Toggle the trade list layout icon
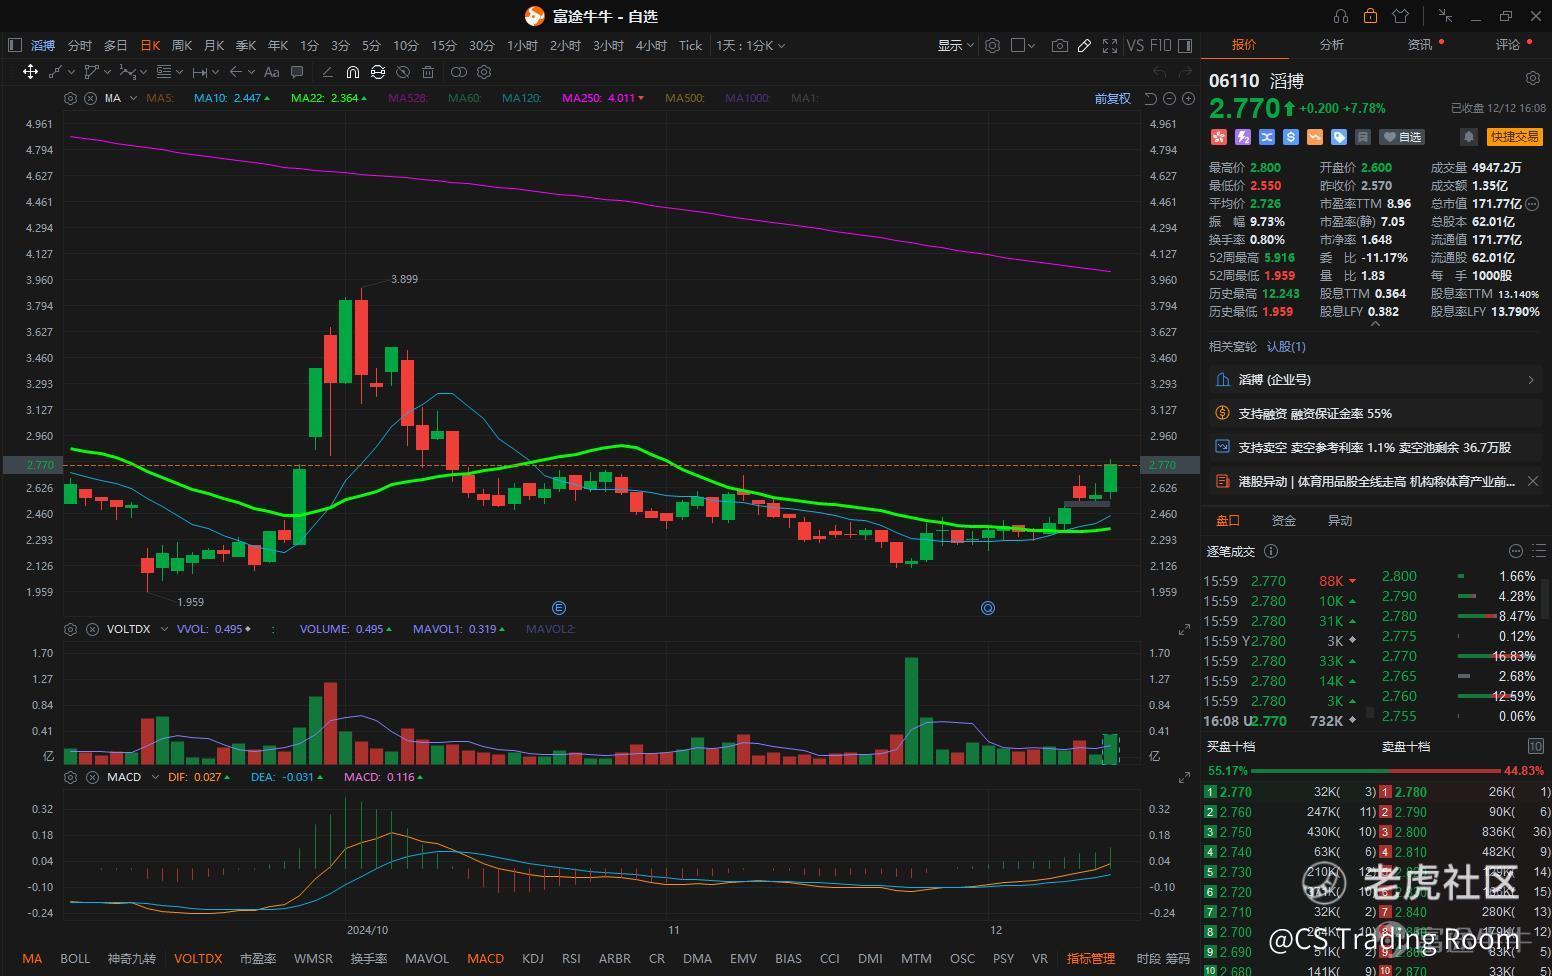The image size is (1552, 976). point(1538,551)
